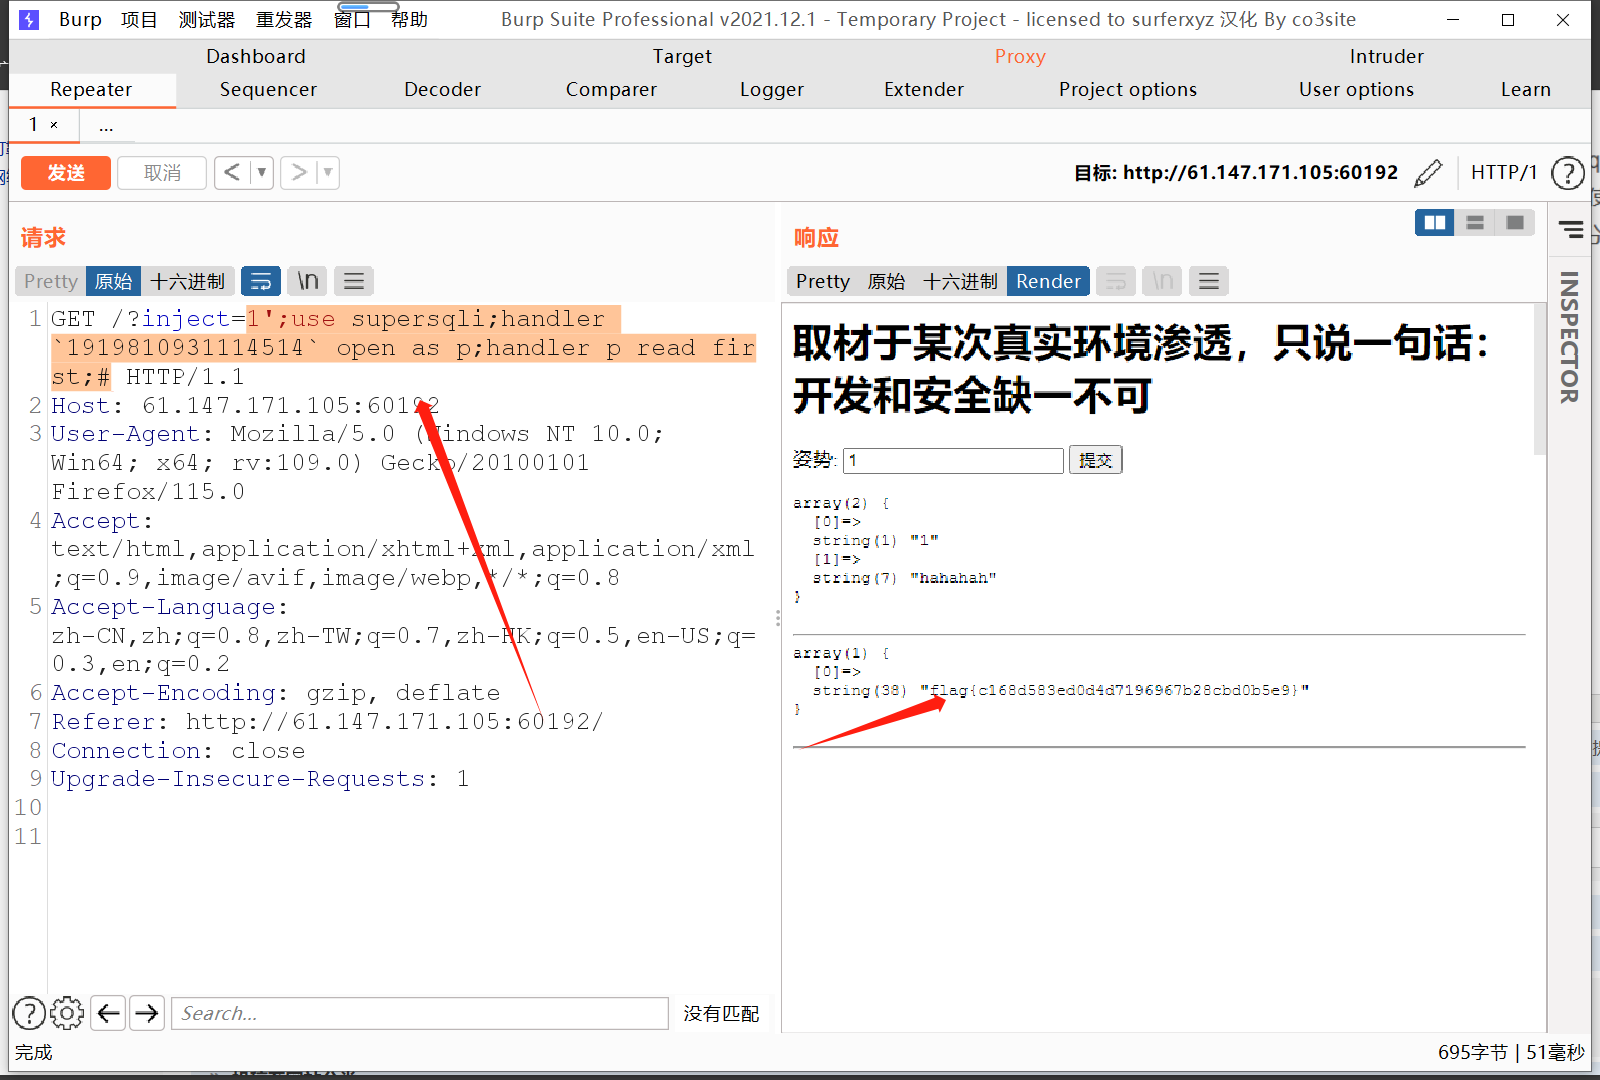Toggle non-printable characters in response viewer

coord(1163,281)
